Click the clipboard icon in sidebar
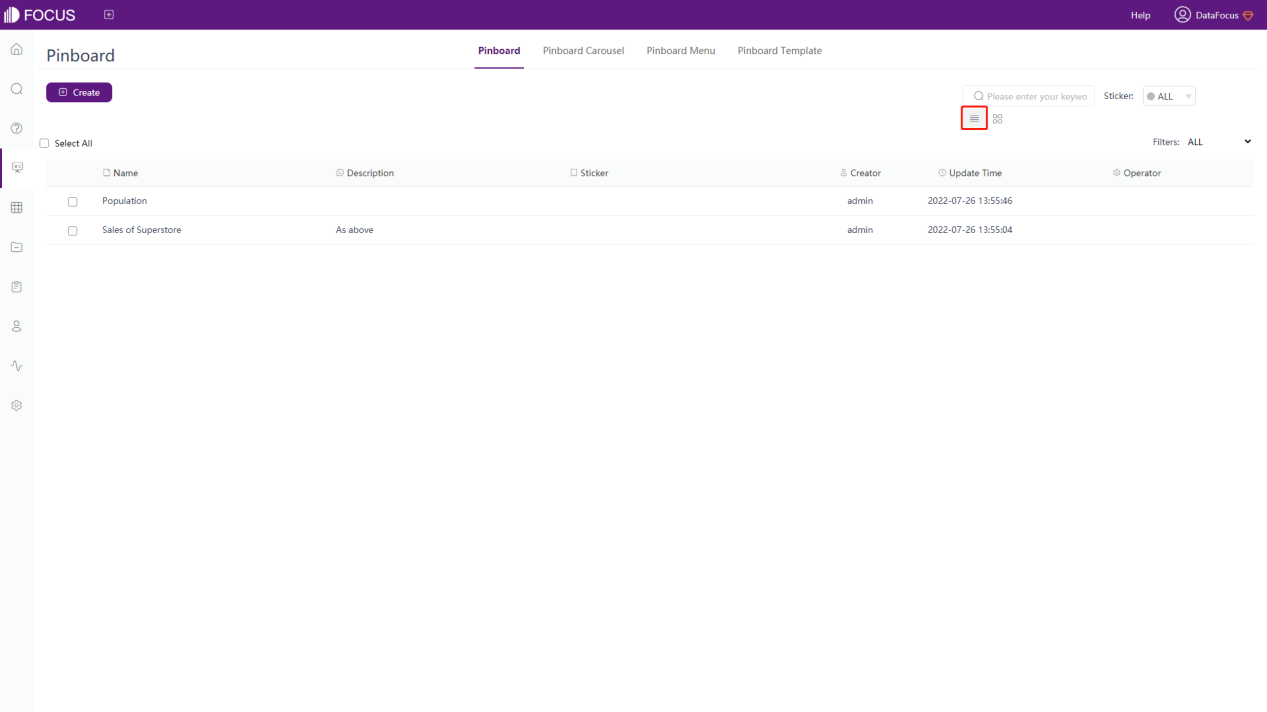The width and height of the screenshot is (1267, 712). 16,287
